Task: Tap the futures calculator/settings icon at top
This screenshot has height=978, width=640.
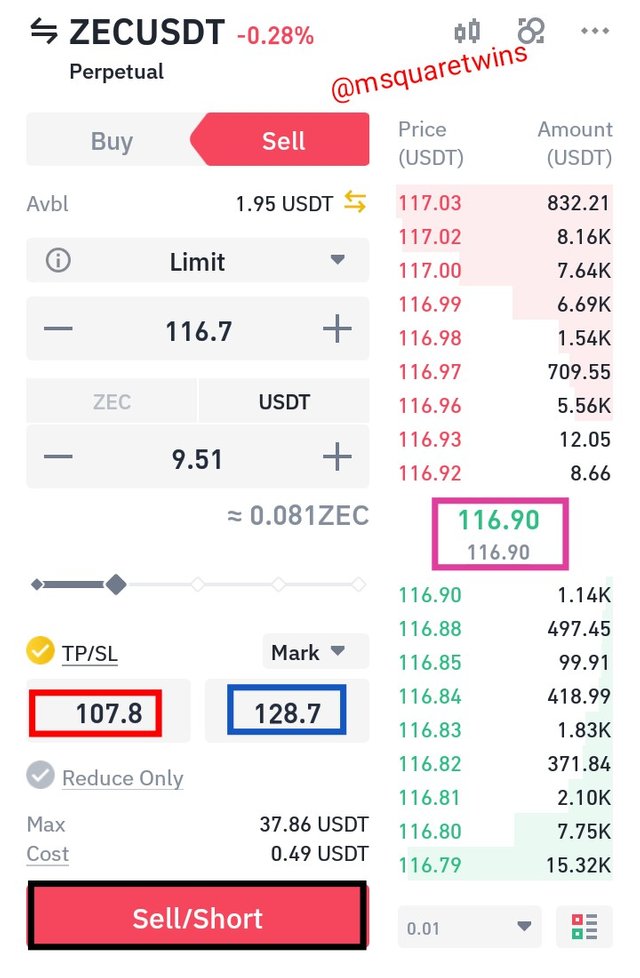Action: pyautogui.click(x=531, y=30)
